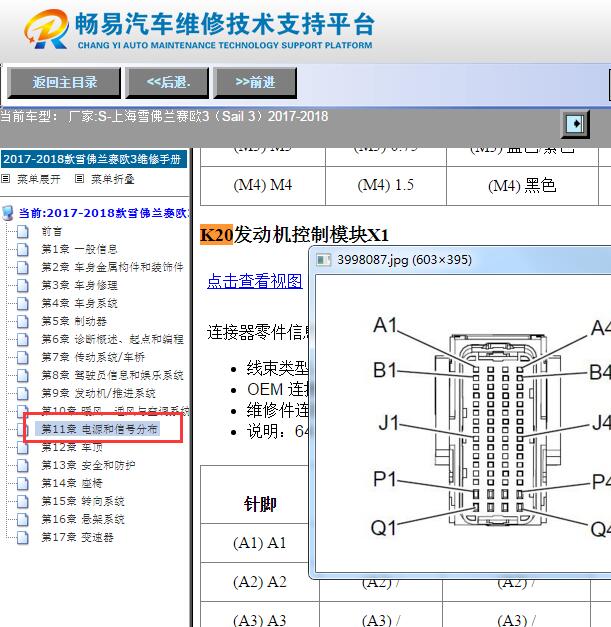611x627 pixels.
Task: Click page icon for 第3章 车身修理
Action: coord(23,286)
